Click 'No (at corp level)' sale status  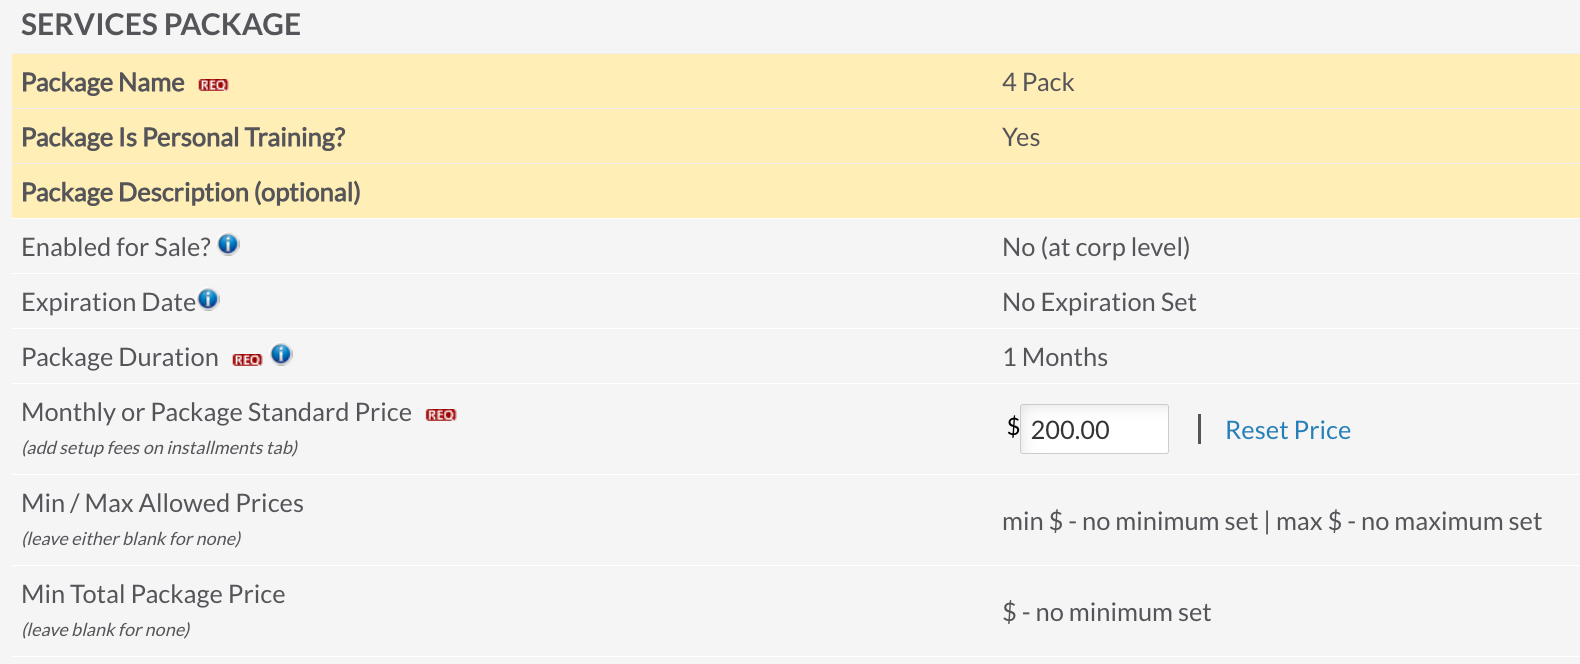click(1096, 247)
